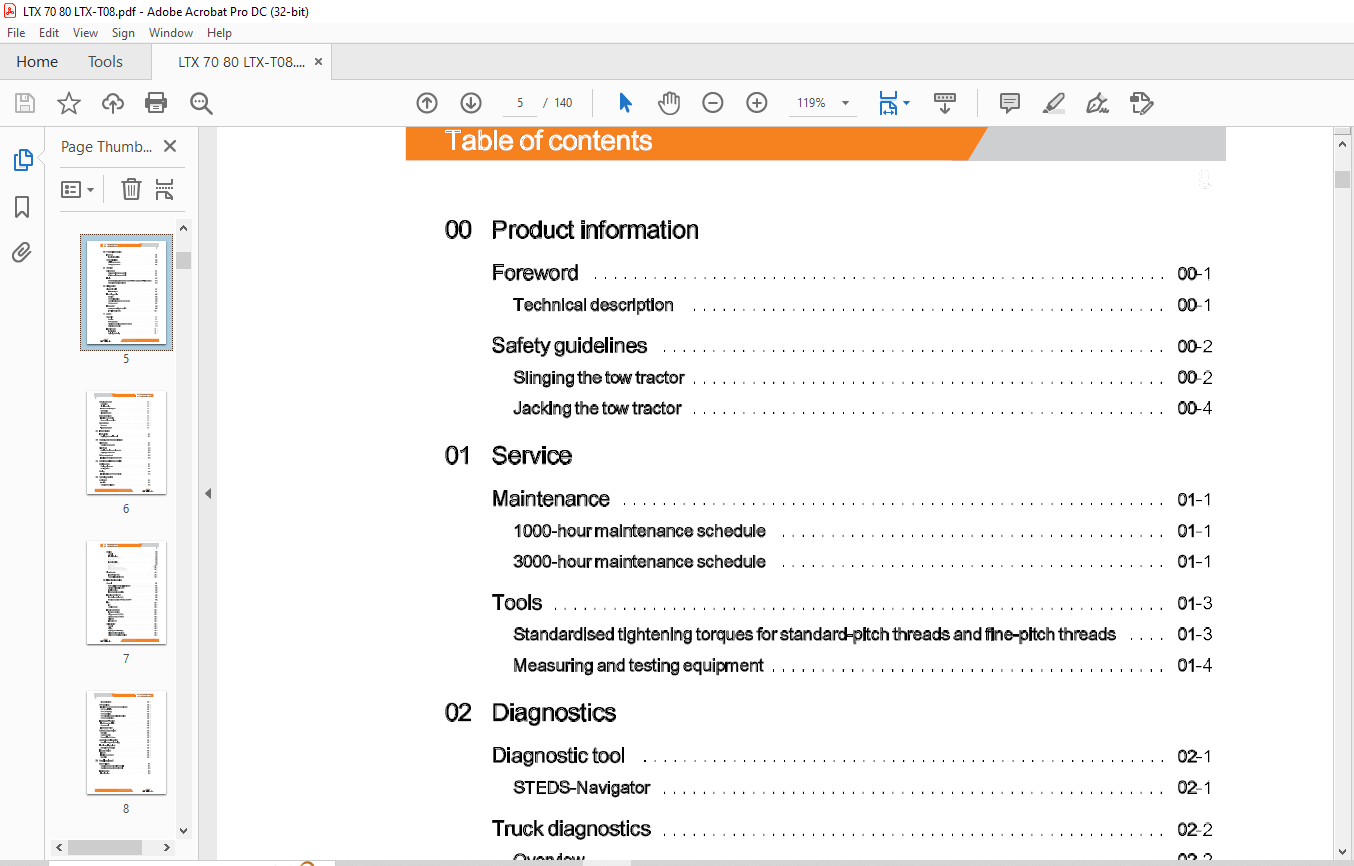Activate the Hand pan tool
Viewport: 1354px width, 866px height.
[669, 103]
